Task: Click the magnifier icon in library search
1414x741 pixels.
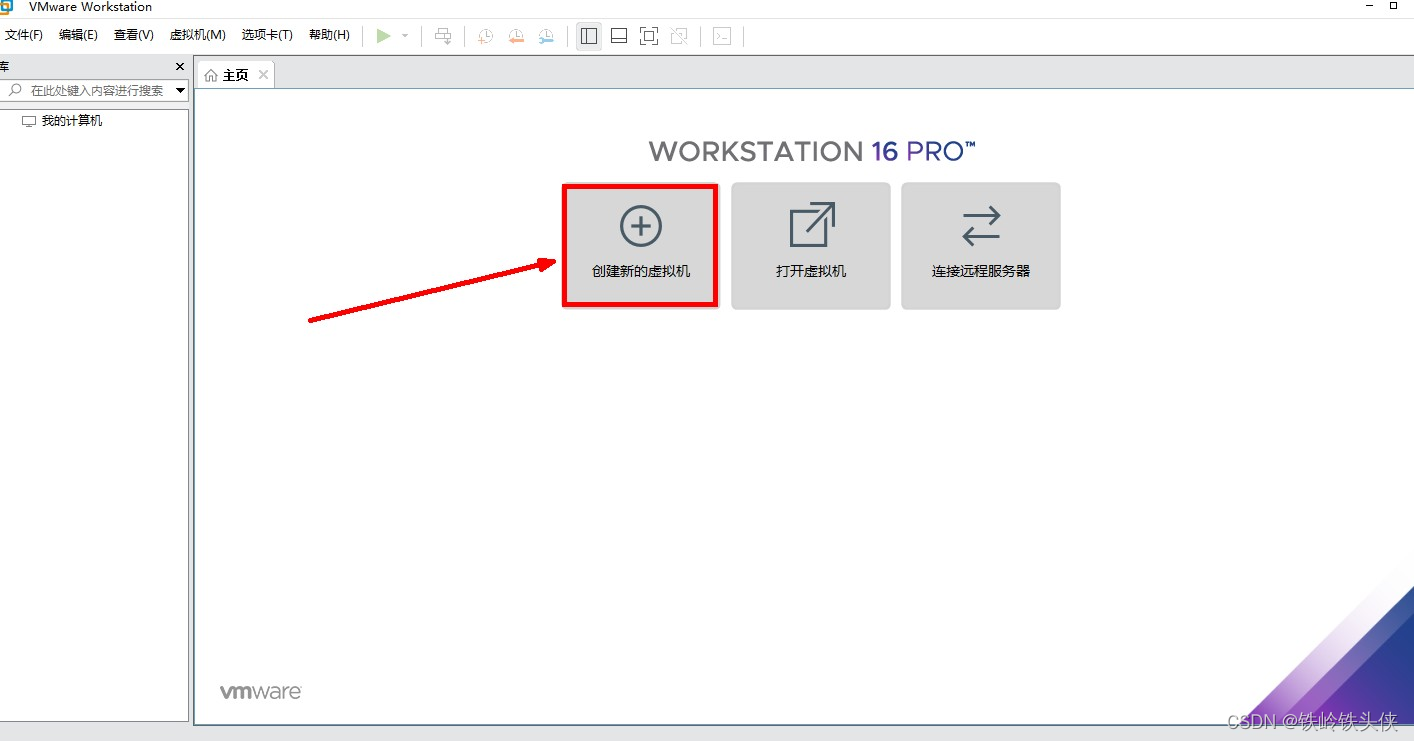Action: tap(15, 90)
